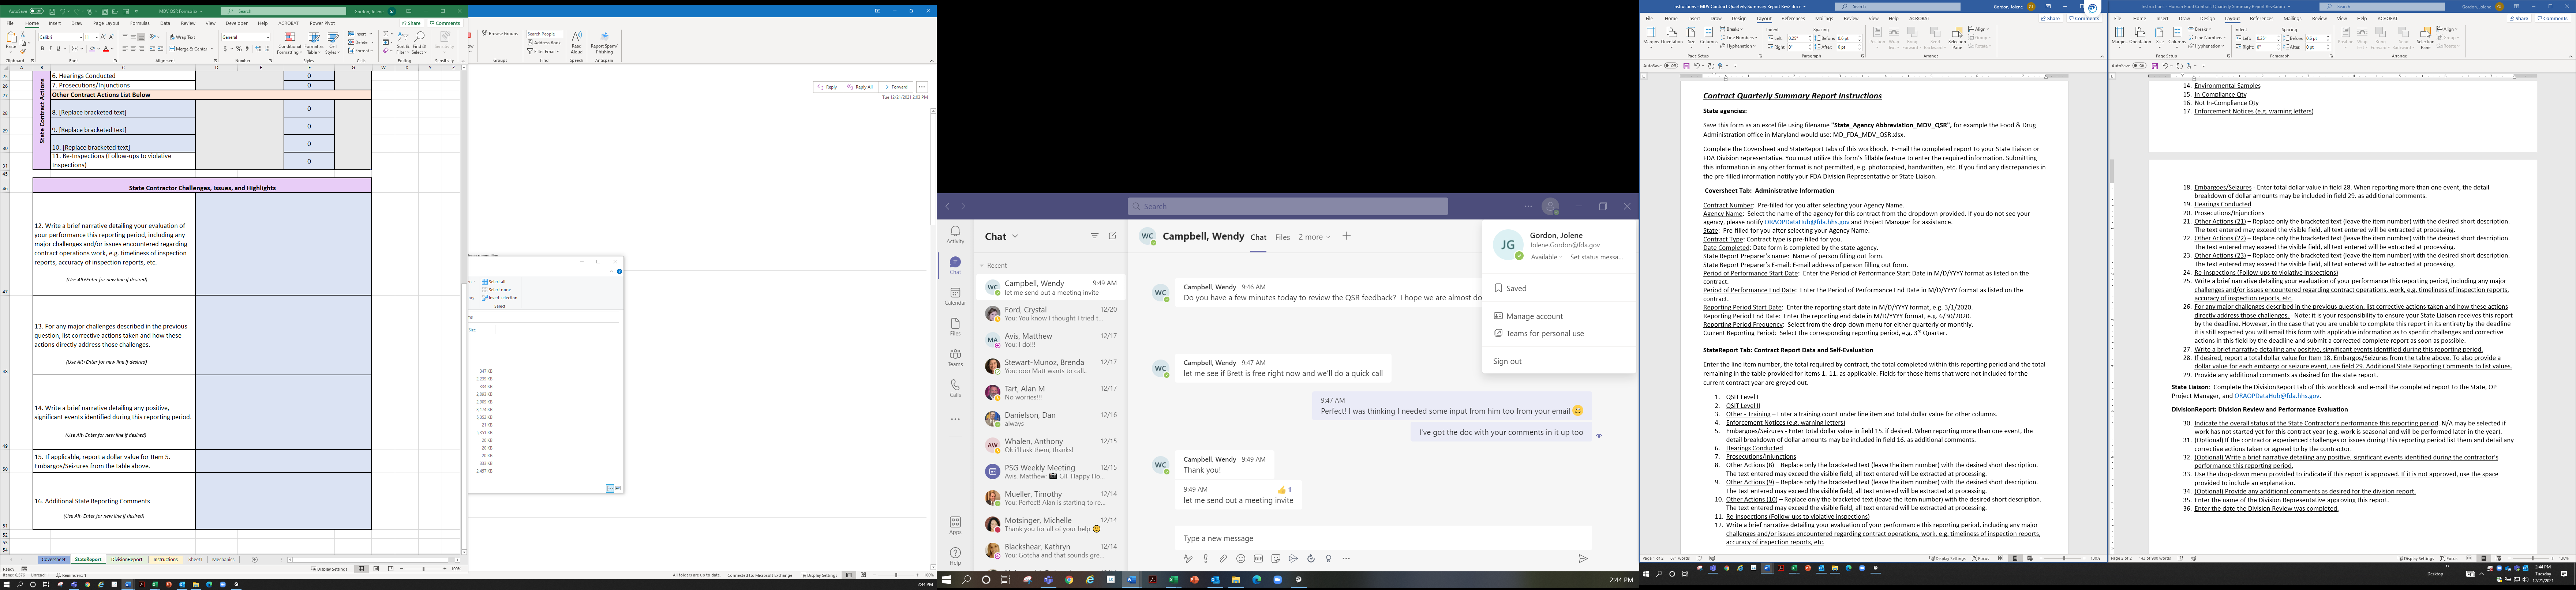Toggle AutoSave in the Human Food Word document
2576x590 pixels.
(2139, 66)
